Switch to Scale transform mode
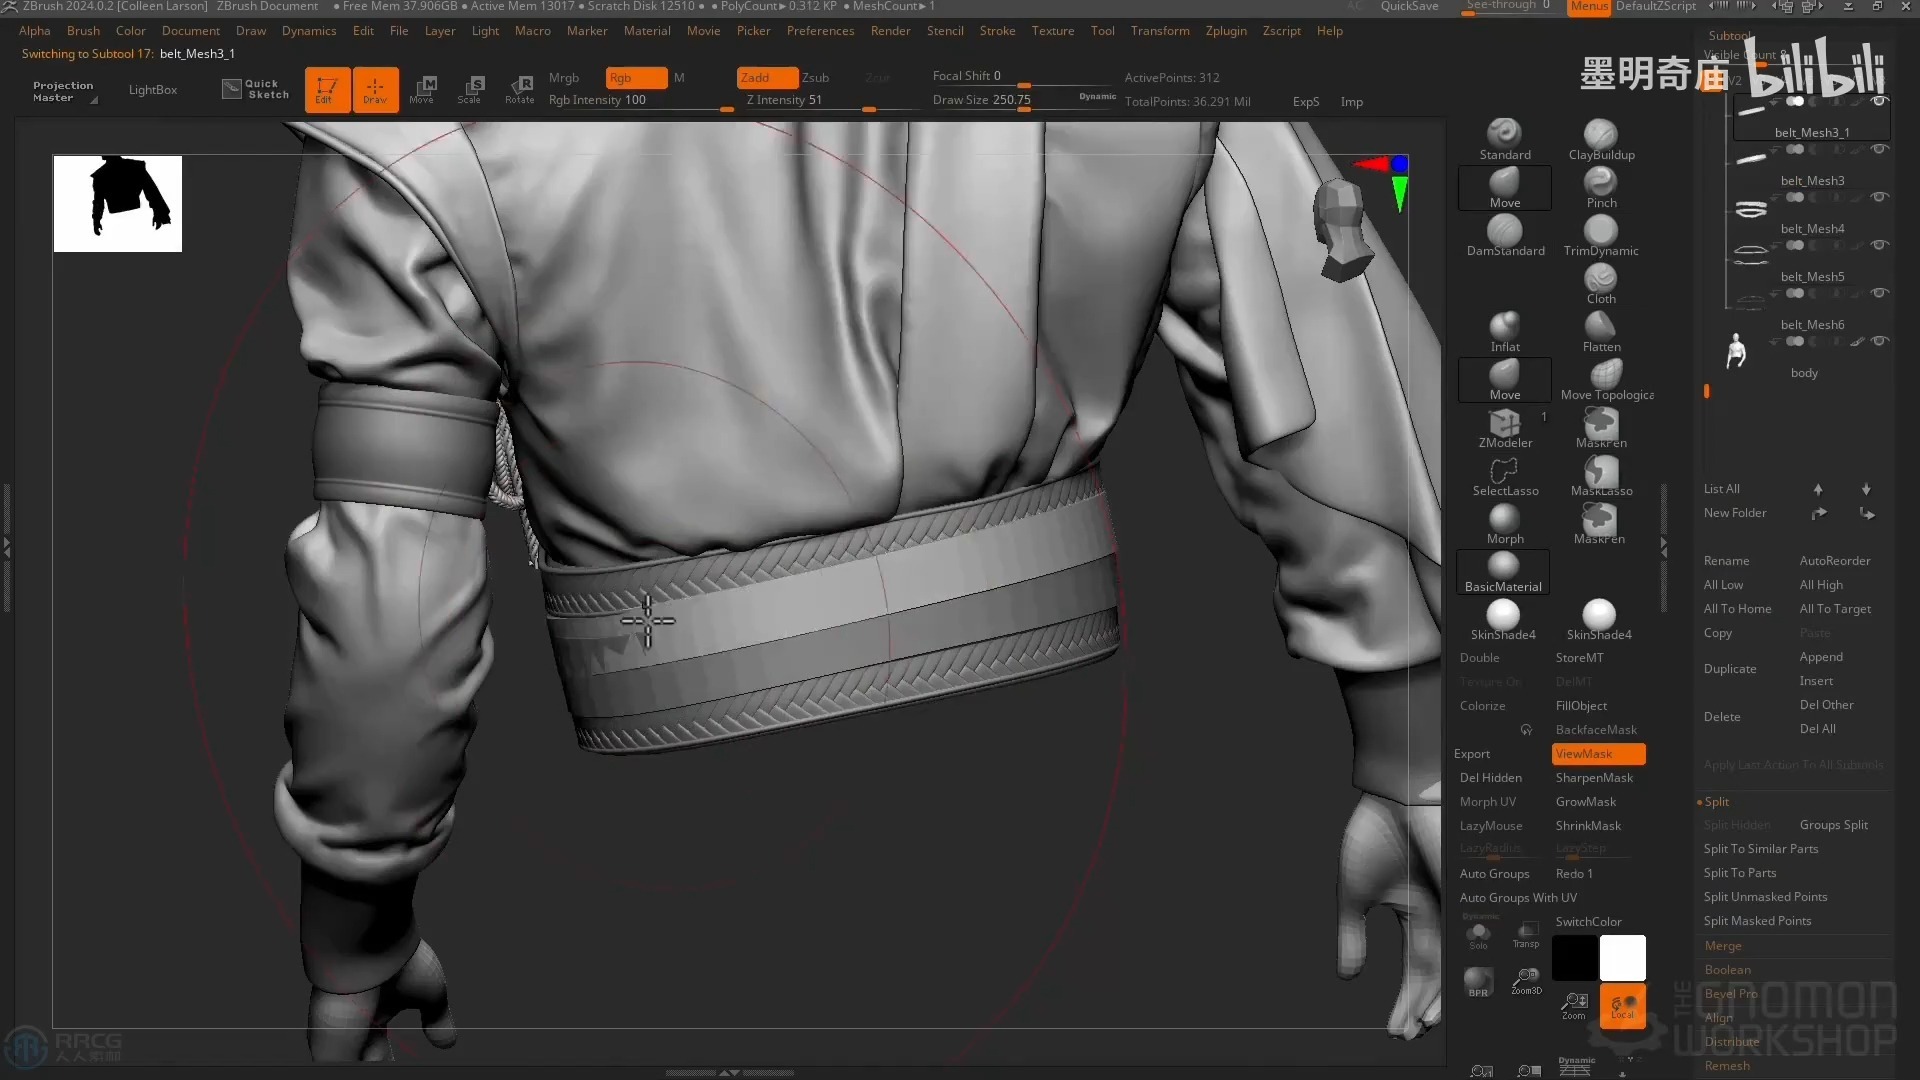The image size is (1920, 1080). 470,89
